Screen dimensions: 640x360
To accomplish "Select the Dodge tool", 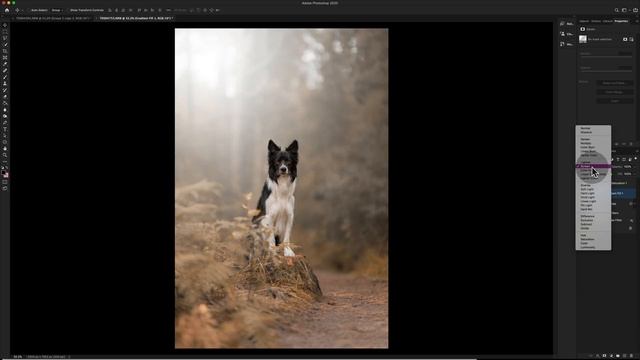I will click(5, 116).
